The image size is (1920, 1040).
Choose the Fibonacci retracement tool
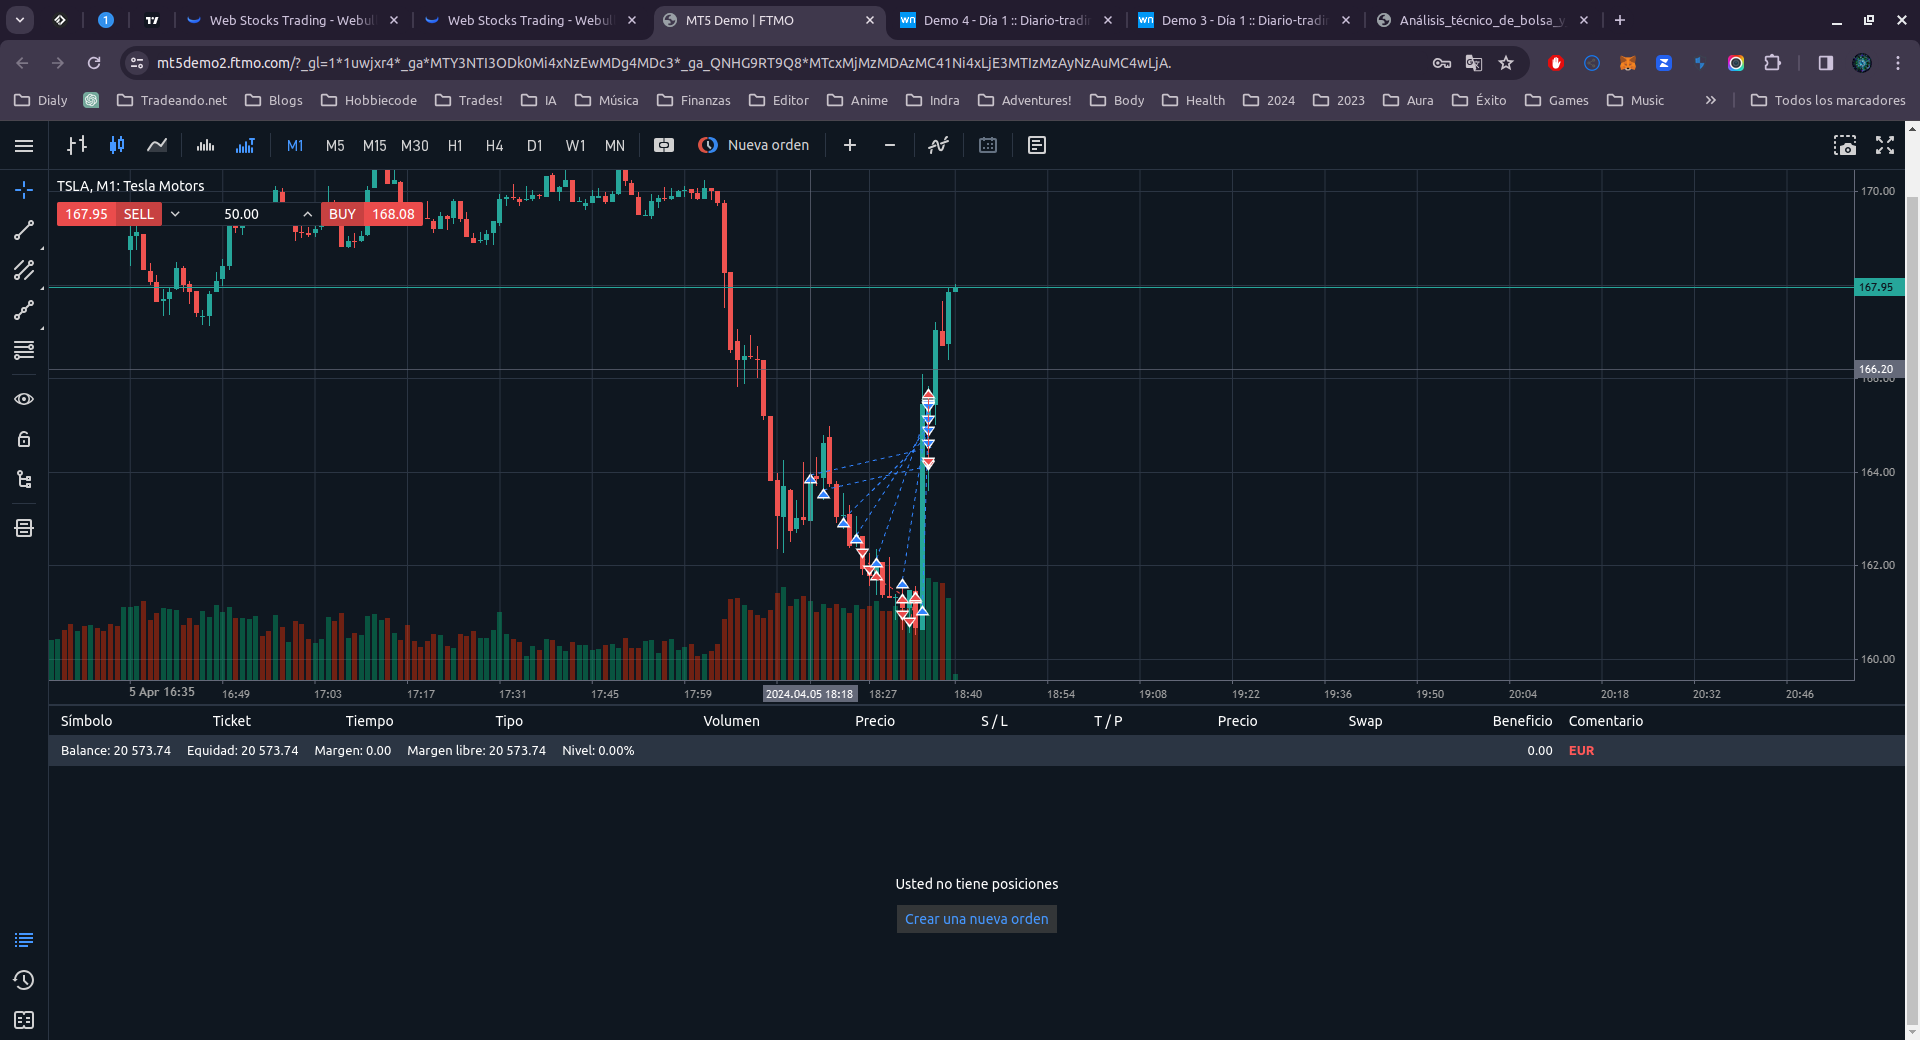(x=24, y=350)
